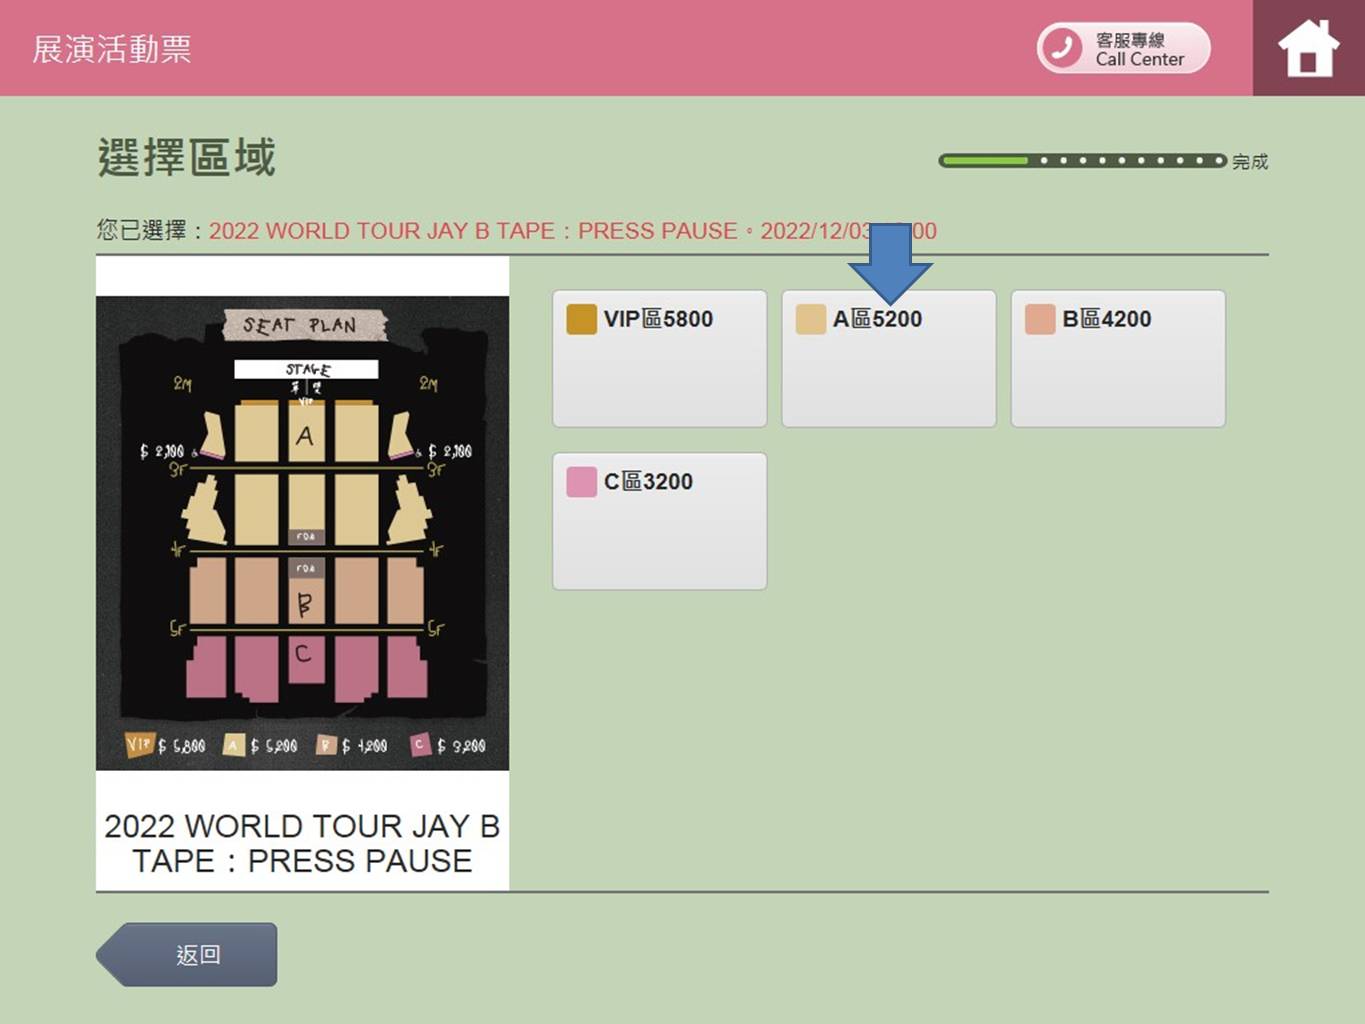Tap the phone icon in Call Center
Image resolution: width=1365 pixels, height=1024 pixels.
coord(1062,48)
